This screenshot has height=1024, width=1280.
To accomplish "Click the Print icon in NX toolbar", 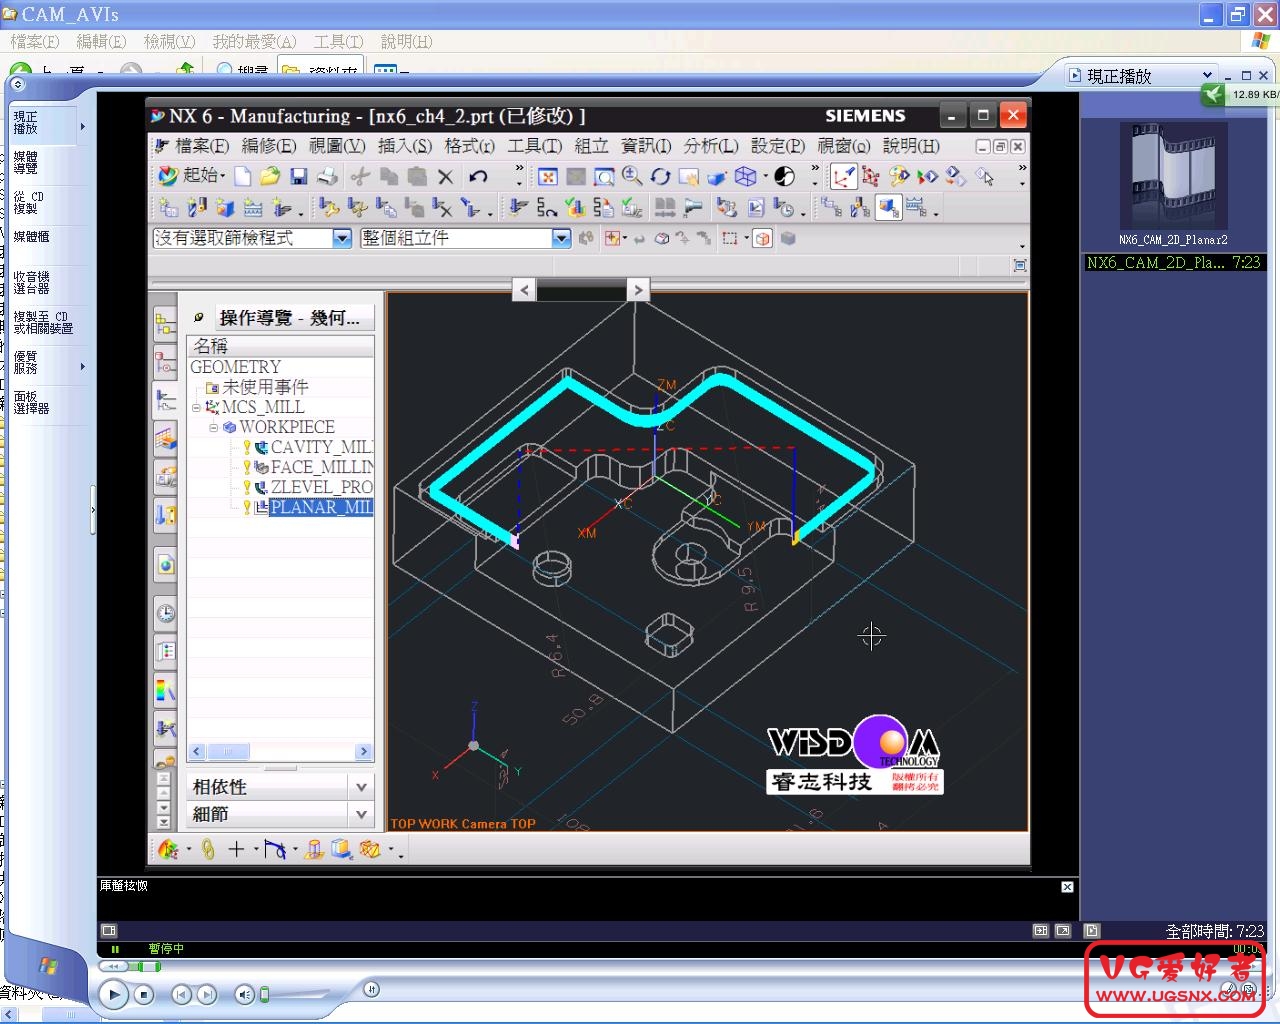I will (327, 176).
